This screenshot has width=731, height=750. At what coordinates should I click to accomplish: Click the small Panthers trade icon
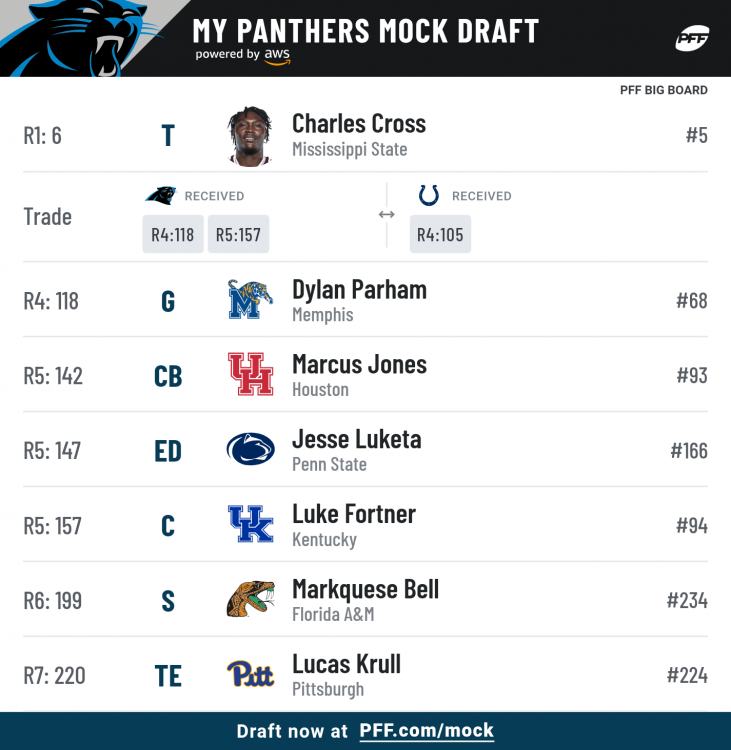coord(160,196)
